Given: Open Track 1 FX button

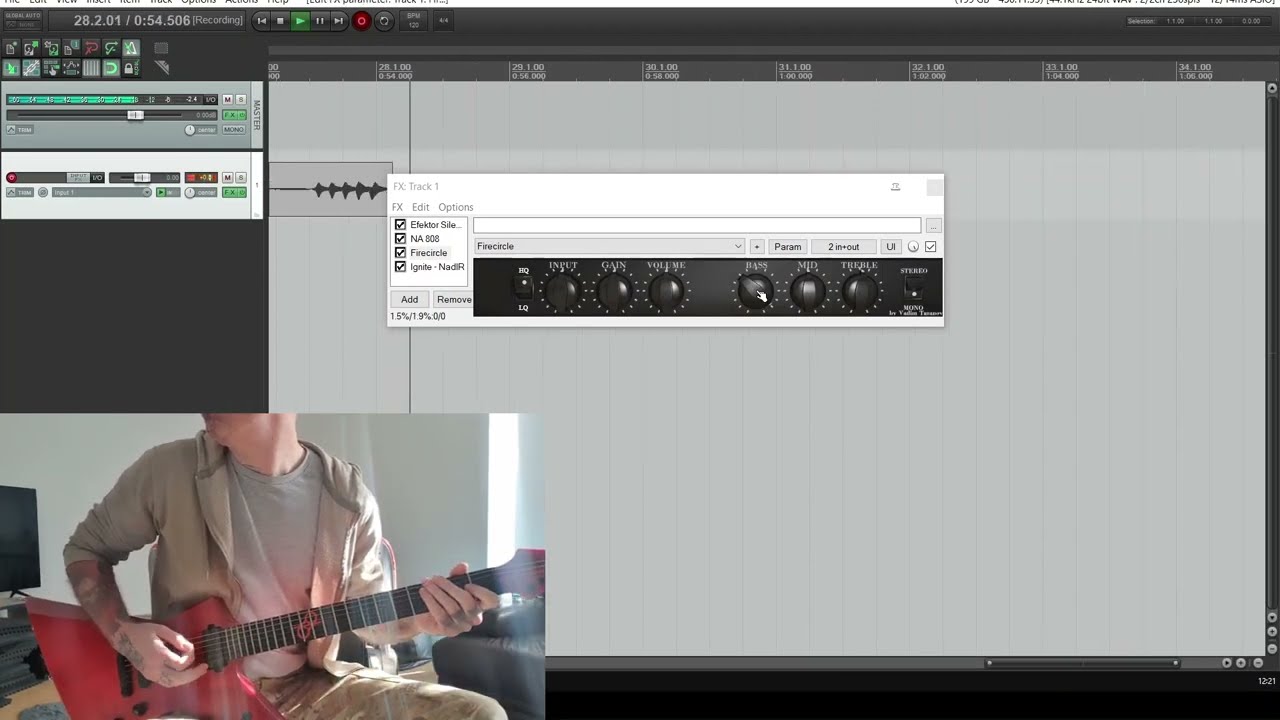Looking at the screenshot, I should (x=230, y=192).
